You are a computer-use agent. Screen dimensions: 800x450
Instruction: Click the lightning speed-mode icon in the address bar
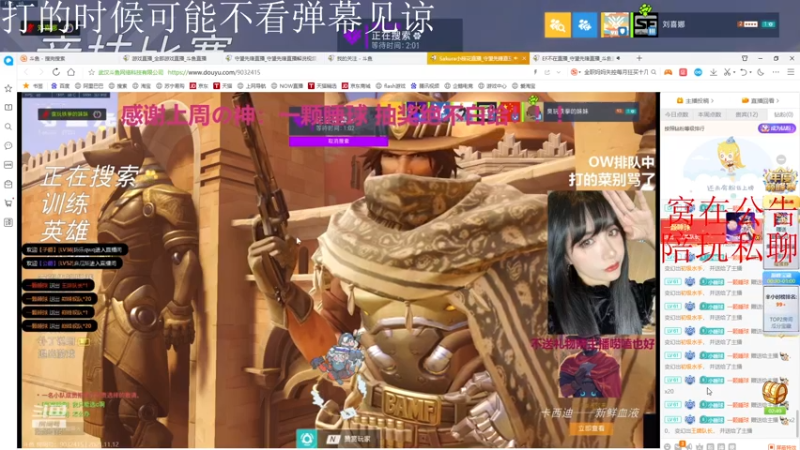point(535,72)
